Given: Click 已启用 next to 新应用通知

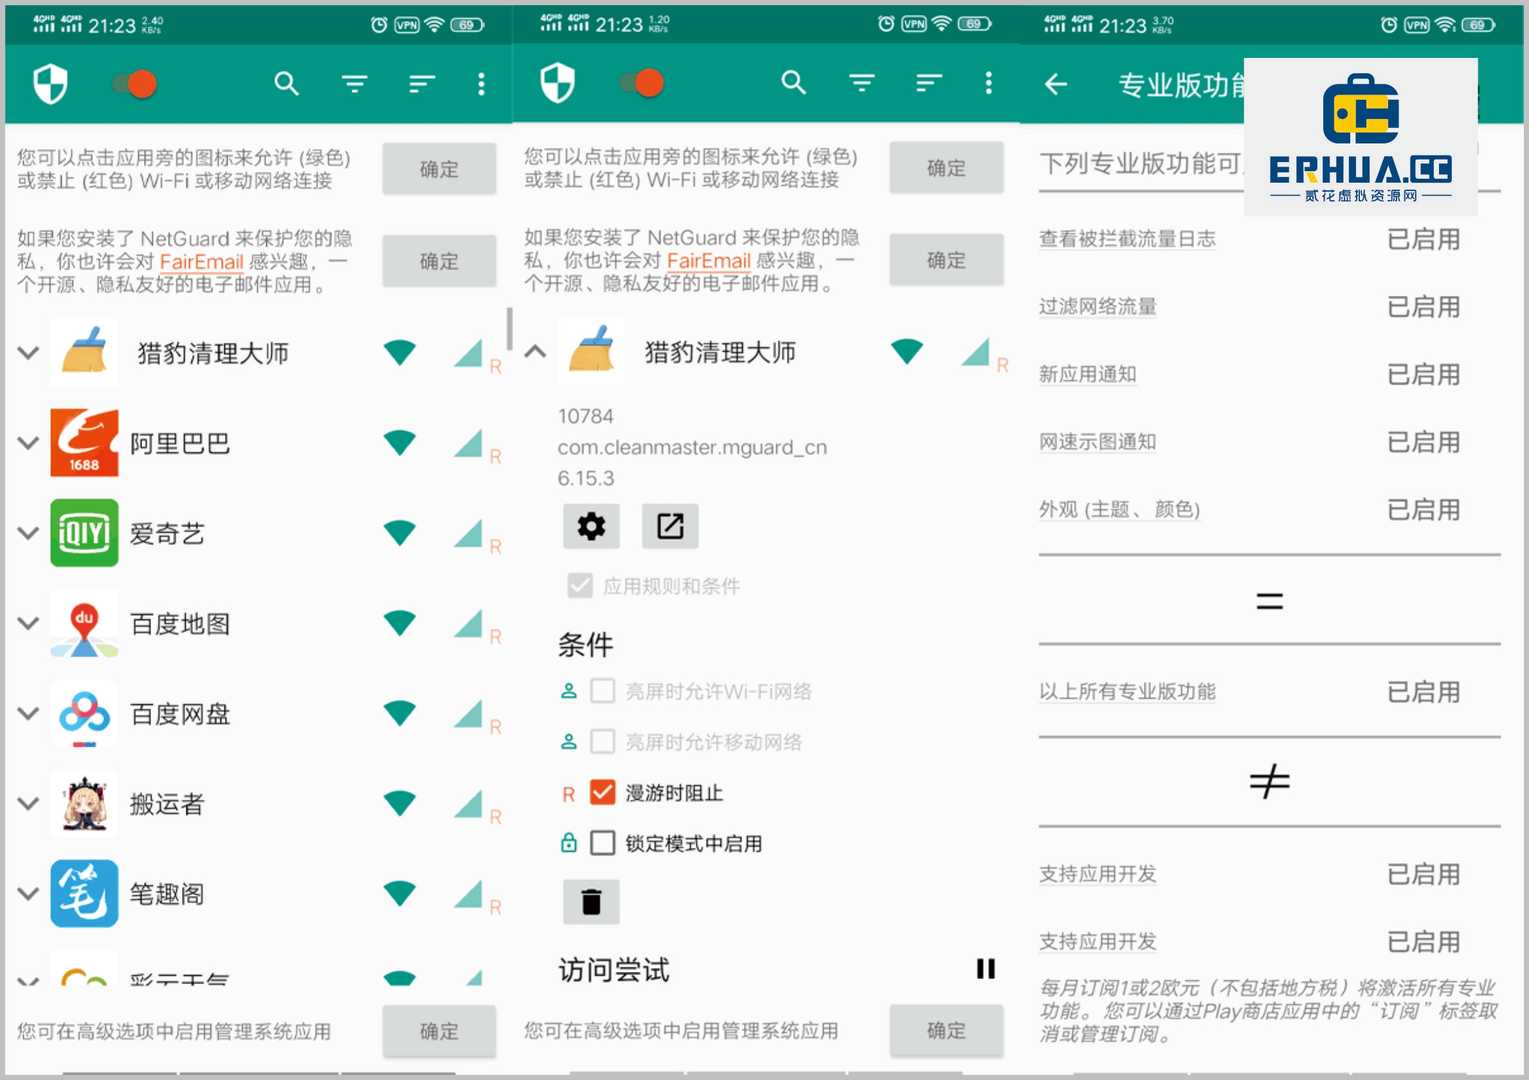Looking at the screenshot, I should coord(1423,374).
